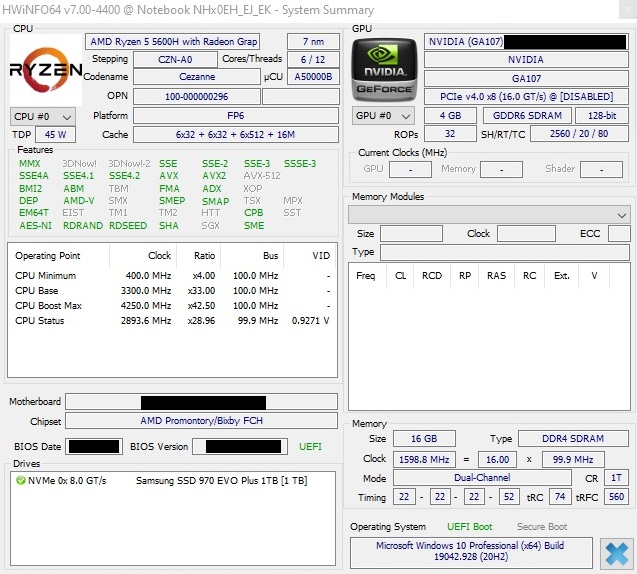Click the green UEFI Boot label
The image size is (637, 574).
pos(470,527)
